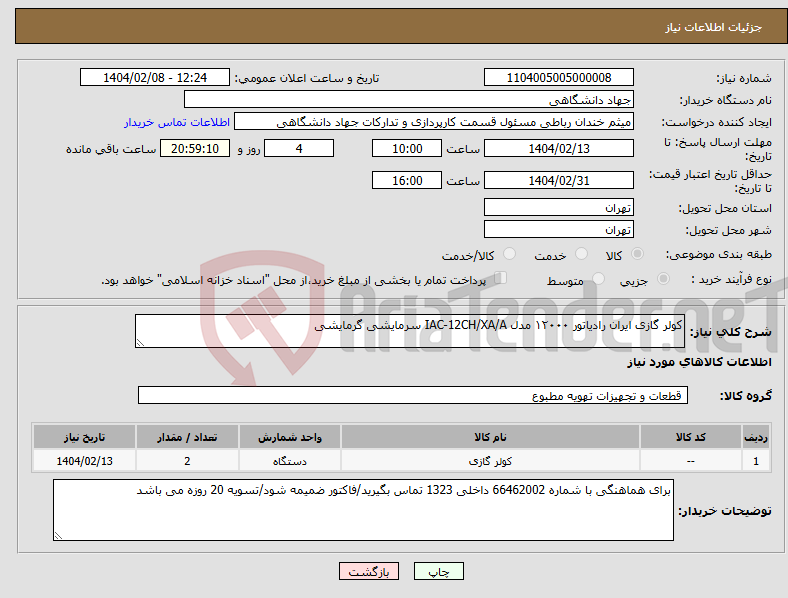Click the شماره نیاز number field
Viewport: 788px width, 598px height.
click(x=559, y=77)
